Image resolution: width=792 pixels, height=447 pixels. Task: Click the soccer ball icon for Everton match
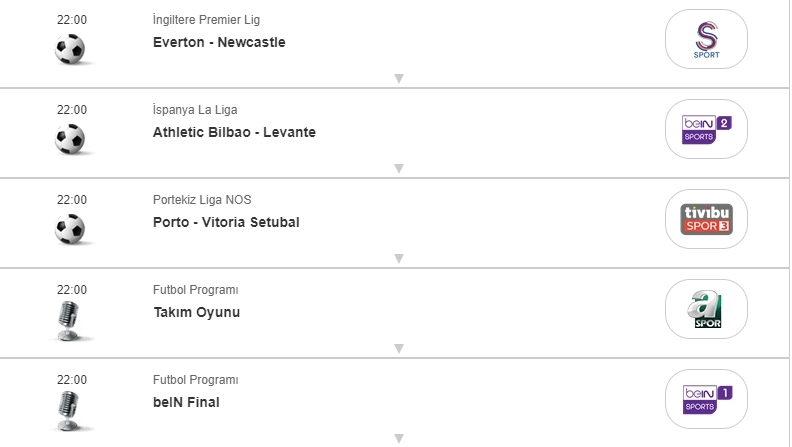pyautogui.click(x=70, y=49)
